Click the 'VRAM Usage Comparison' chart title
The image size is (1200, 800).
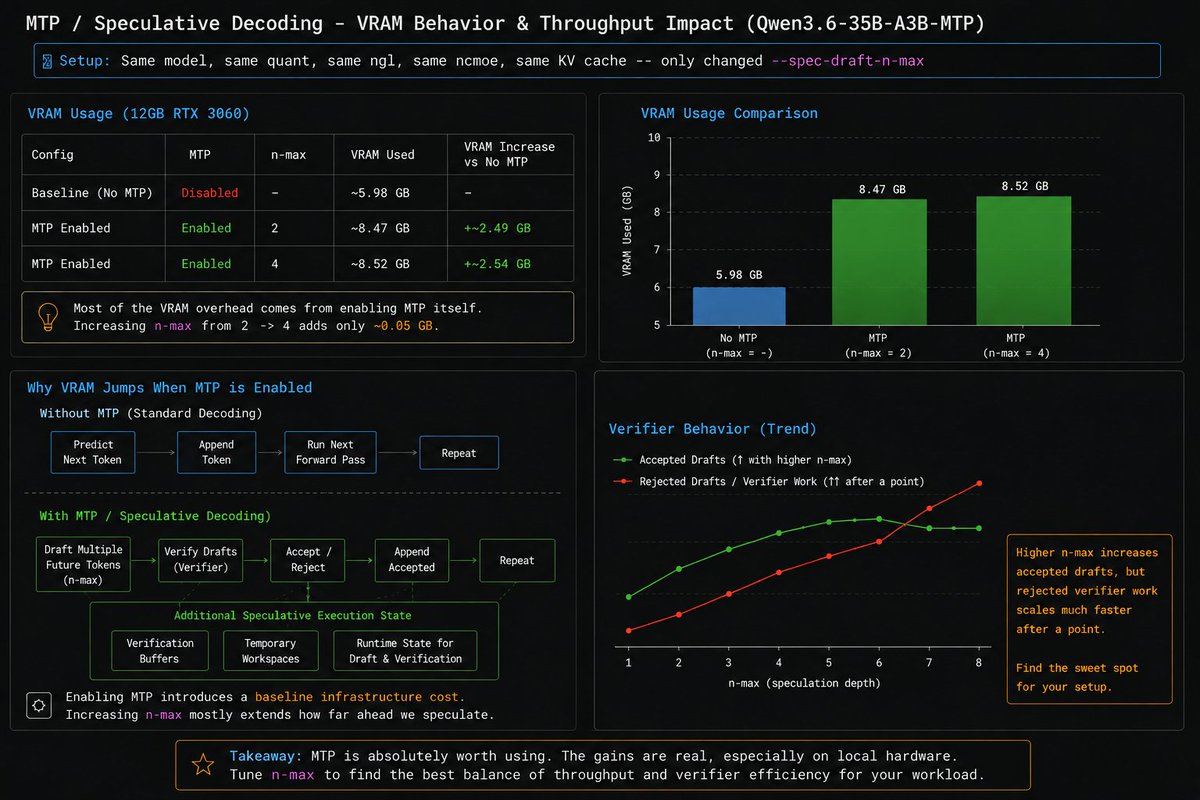(729, 113)
